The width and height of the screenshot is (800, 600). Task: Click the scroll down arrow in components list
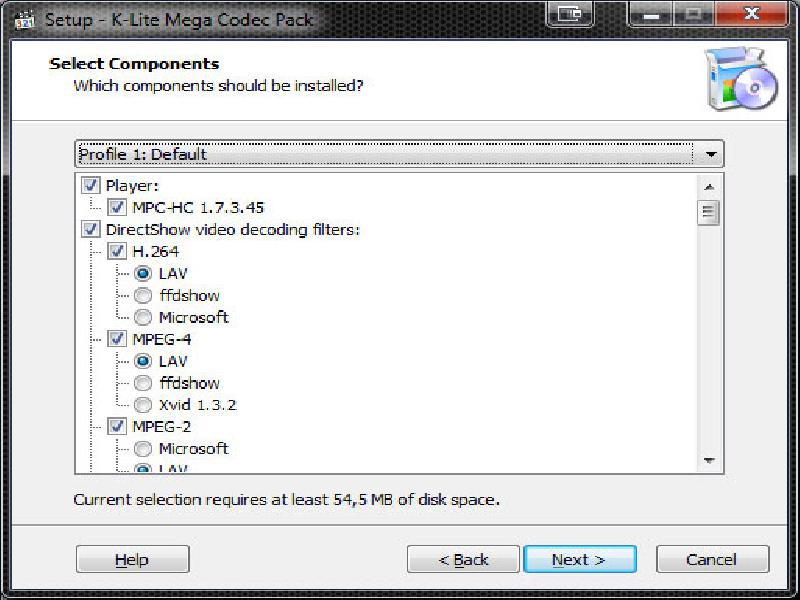[x=709, y=460]
